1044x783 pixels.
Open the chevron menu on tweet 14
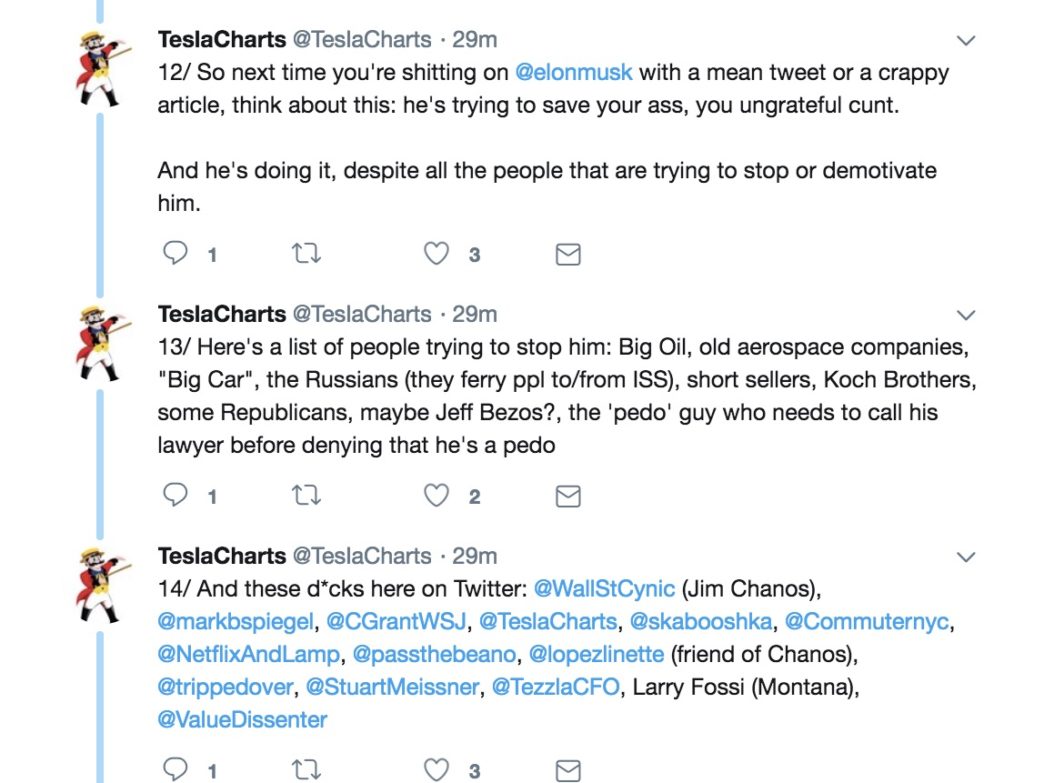965,557
